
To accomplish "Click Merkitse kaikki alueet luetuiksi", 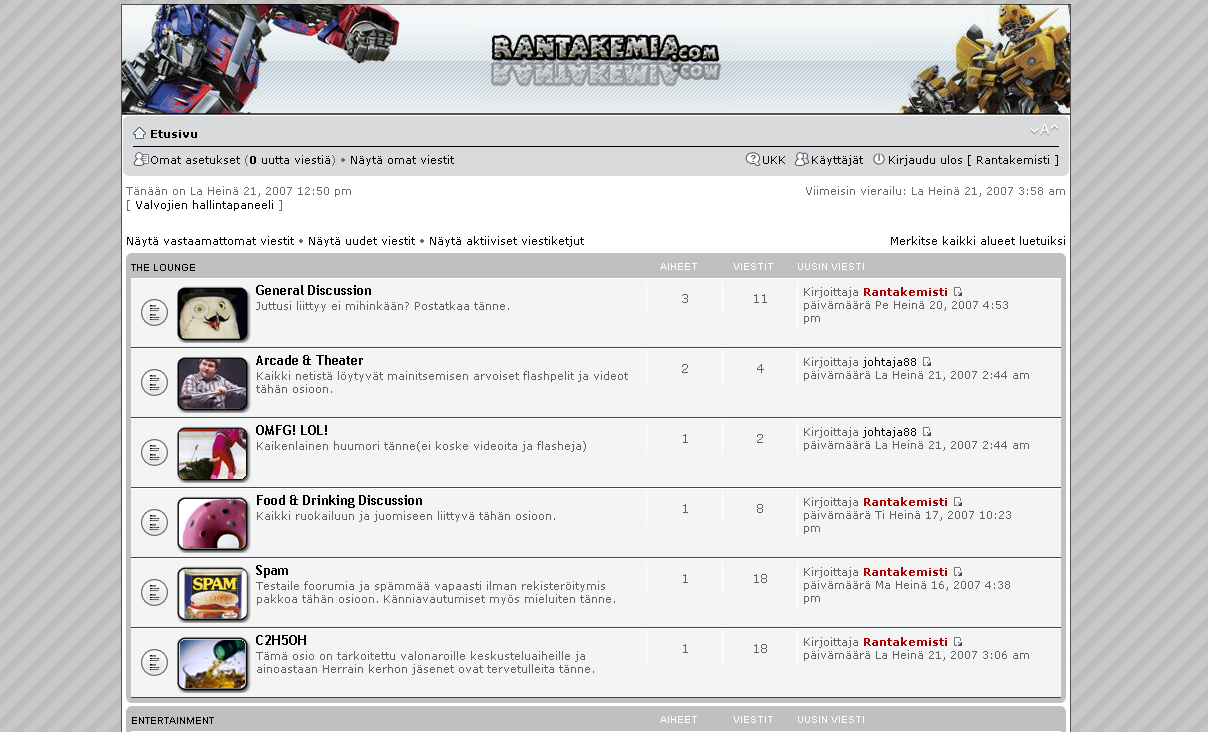I will pos(977,241).
